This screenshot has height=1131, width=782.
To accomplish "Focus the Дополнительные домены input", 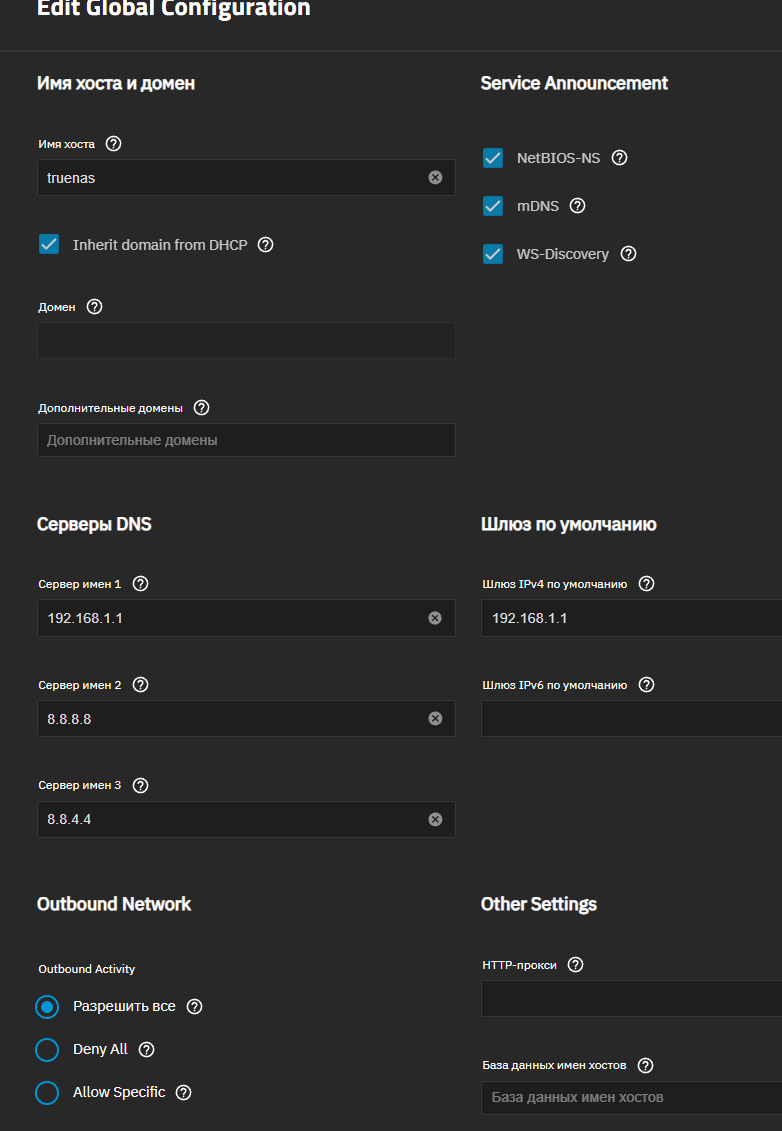I will pyautogui.click(x=245, y=440).
